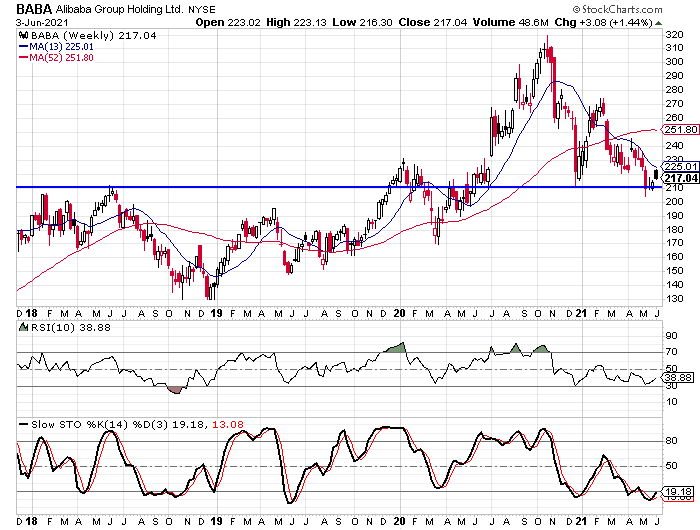Click the RSI(10) 38.88 indicator label
Viewport: 700px width, 530px height.
point(71,328)
